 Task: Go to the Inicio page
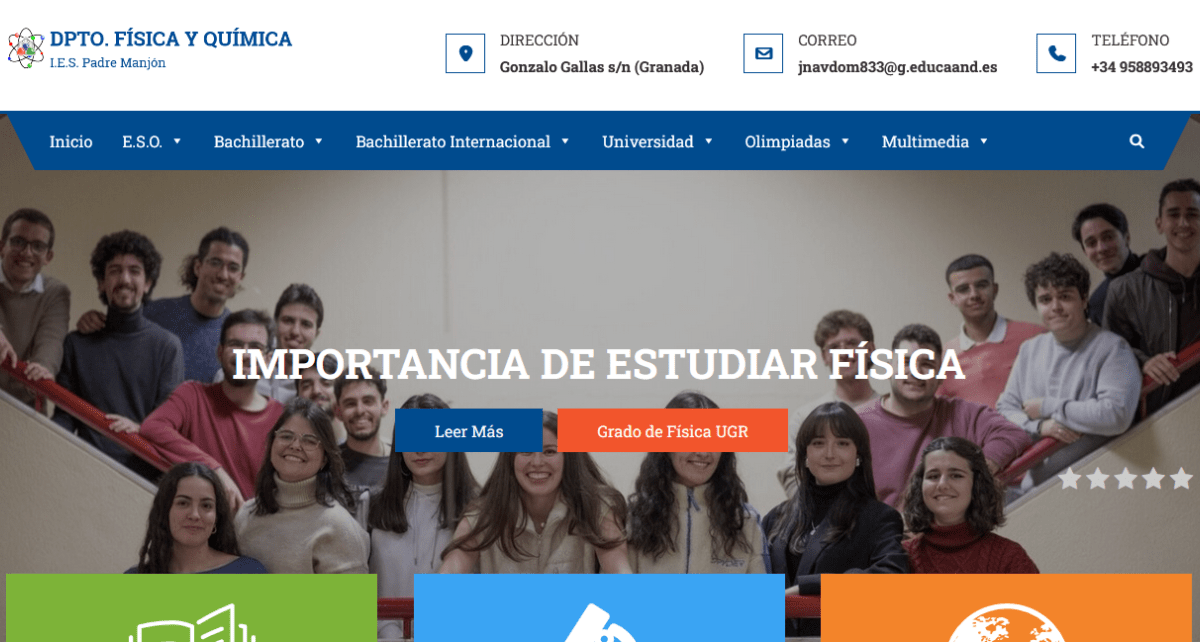pyautogui.click(x=71, y=142)
